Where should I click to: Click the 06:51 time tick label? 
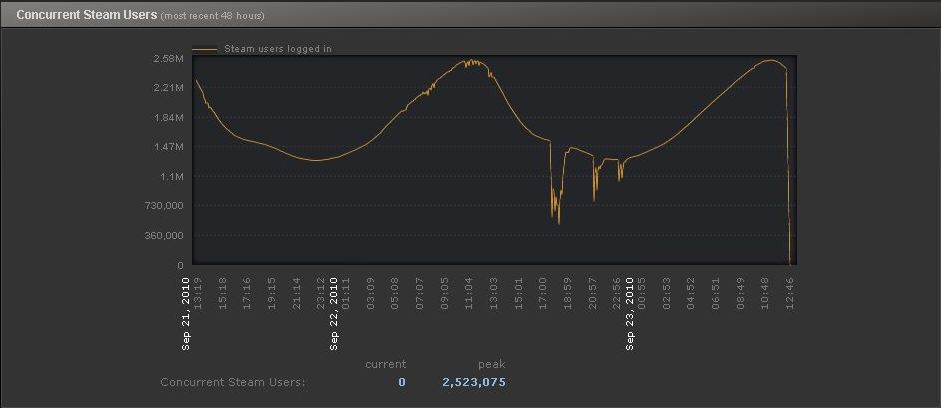[715, 293]
